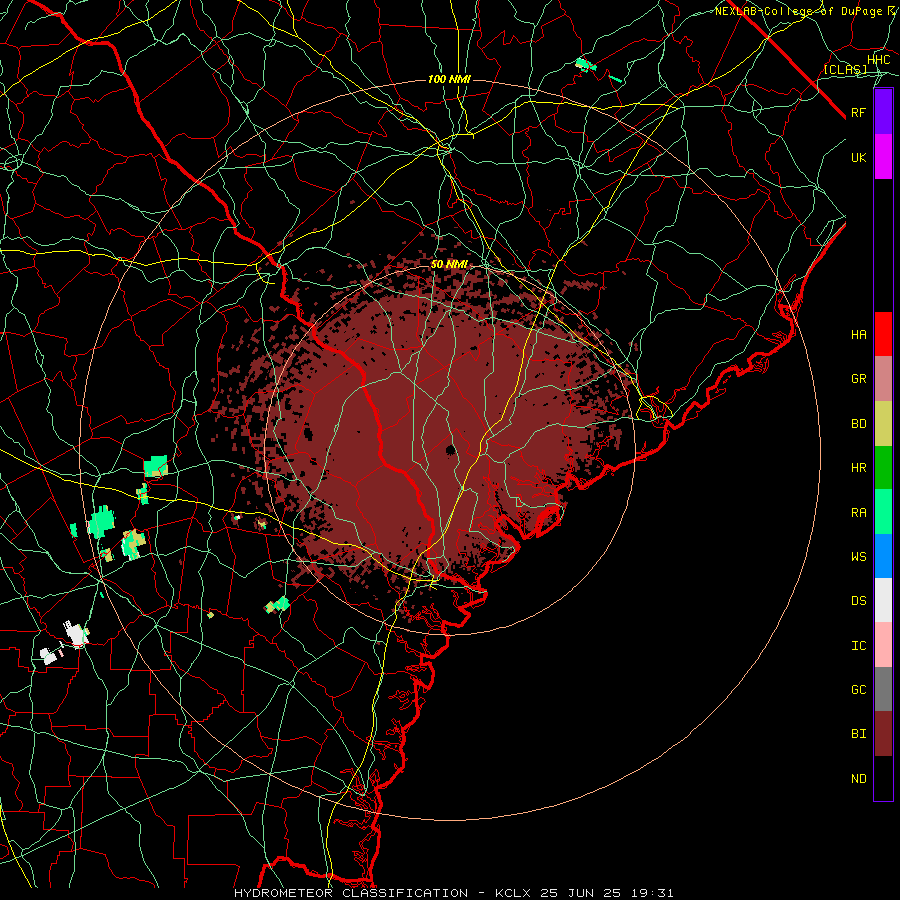
Task: Click the brown BI legend color swatch
Action: (883, 734)
